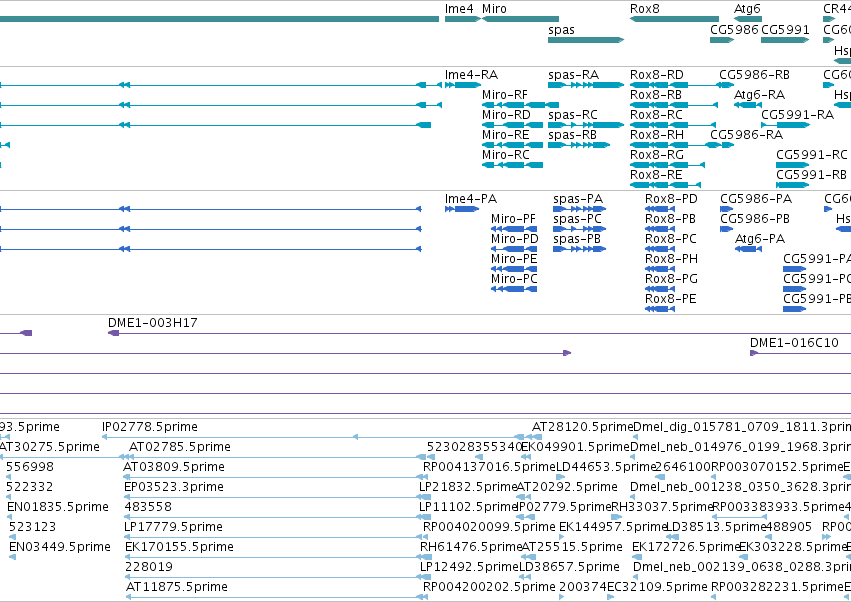The image size is (851, 602).
Task: Select the Ime4-PA protein label
Action: 471,199
